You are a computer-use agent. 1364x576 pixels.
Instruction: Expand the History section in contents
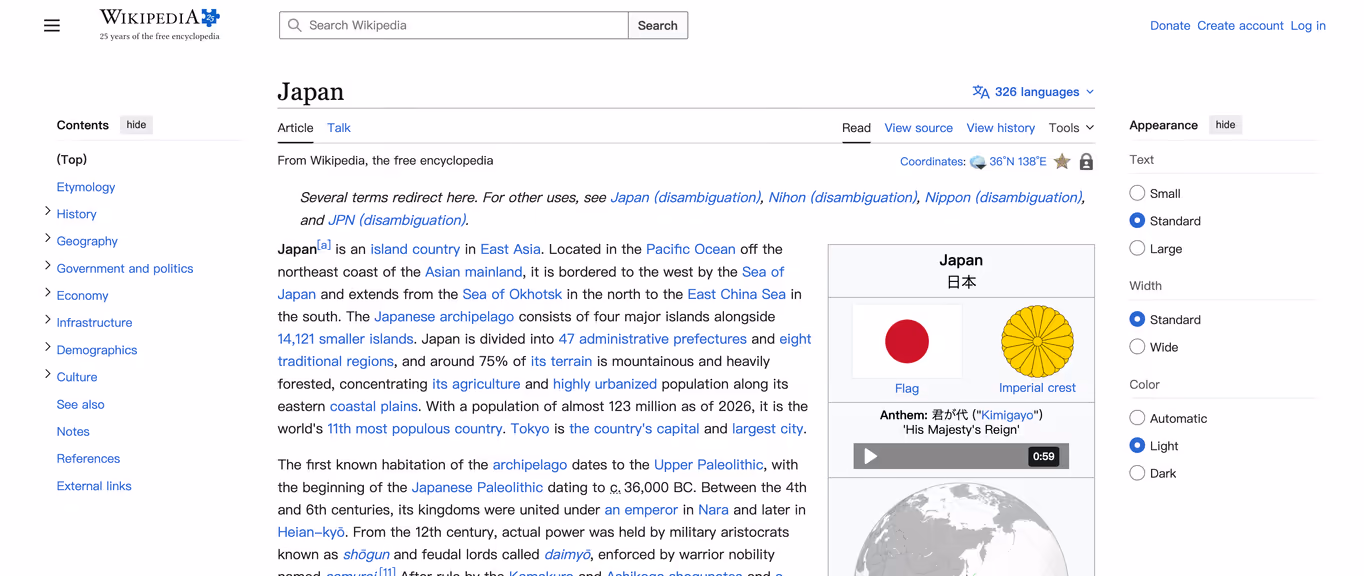(48, 211)
